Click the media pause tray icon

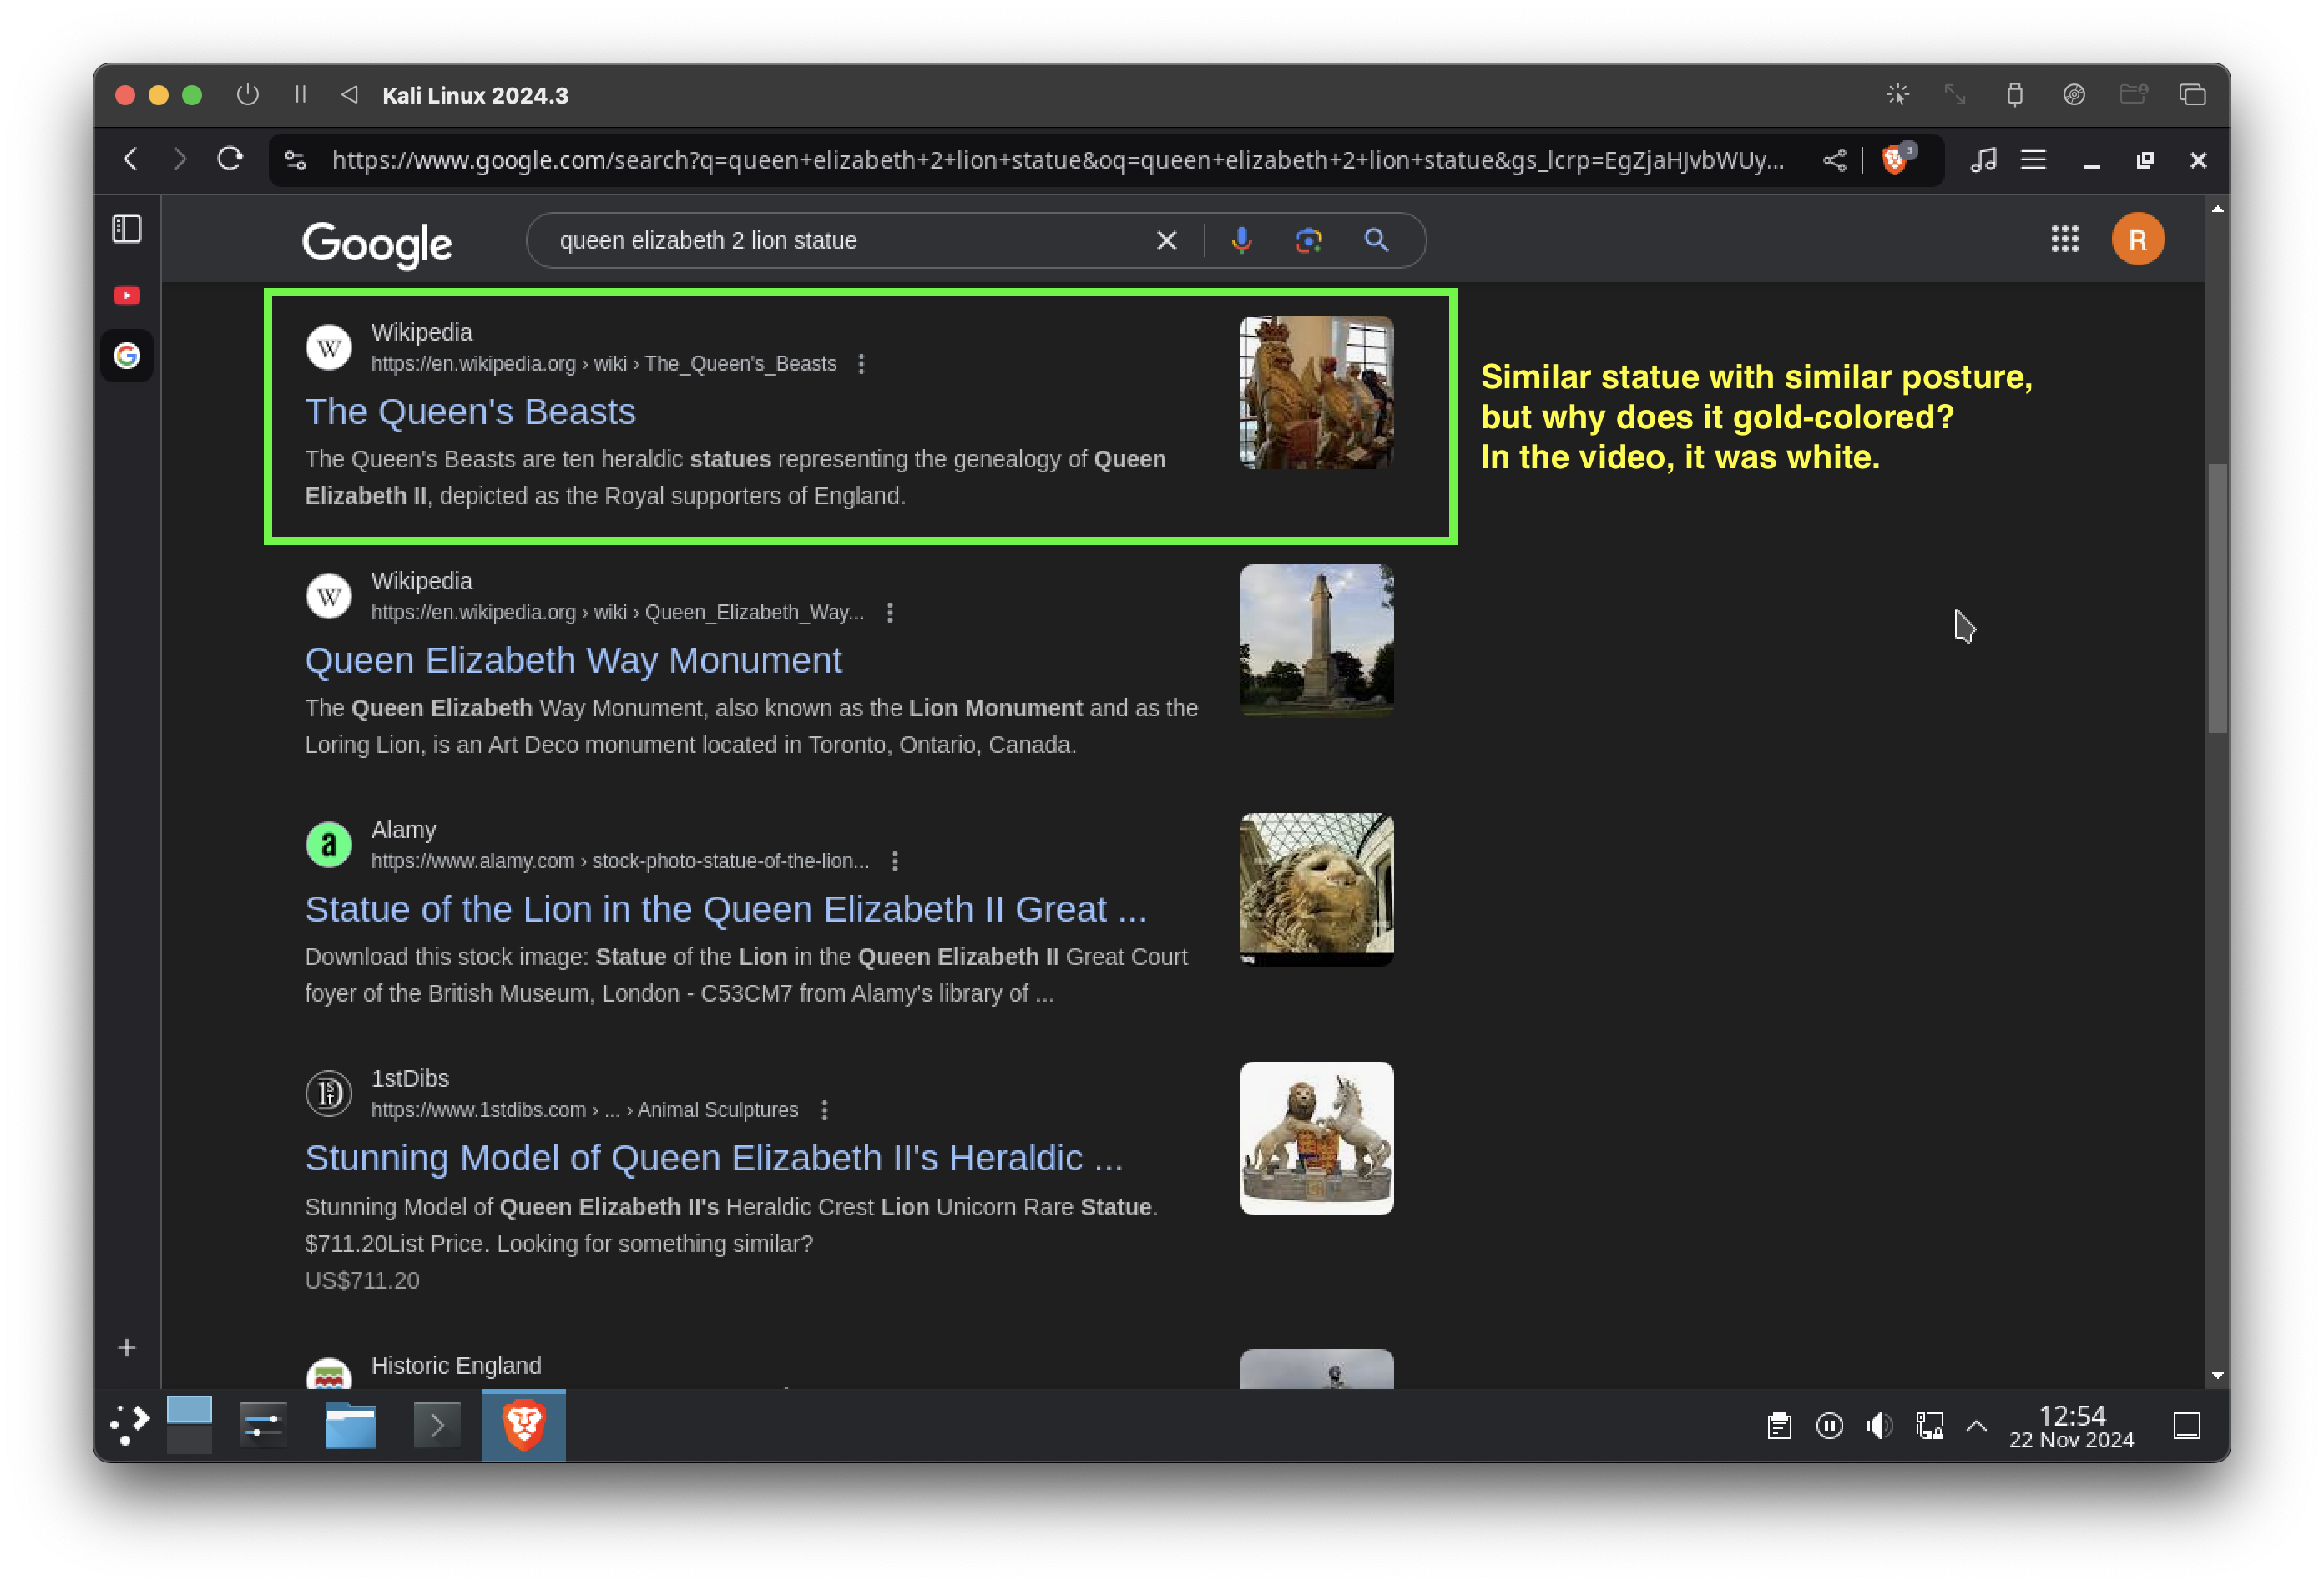pyautogui.click(x=1829, y=1426)
